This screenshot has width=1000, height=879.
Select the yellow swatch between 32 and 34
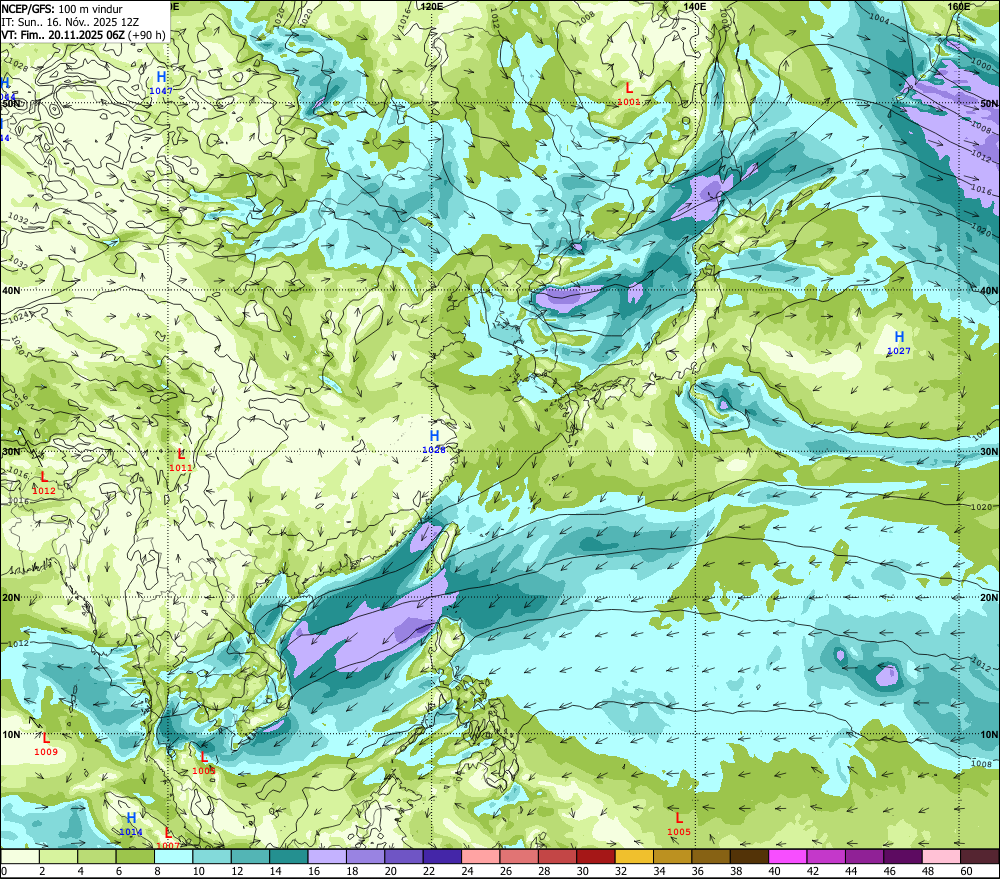coord(634,856)
